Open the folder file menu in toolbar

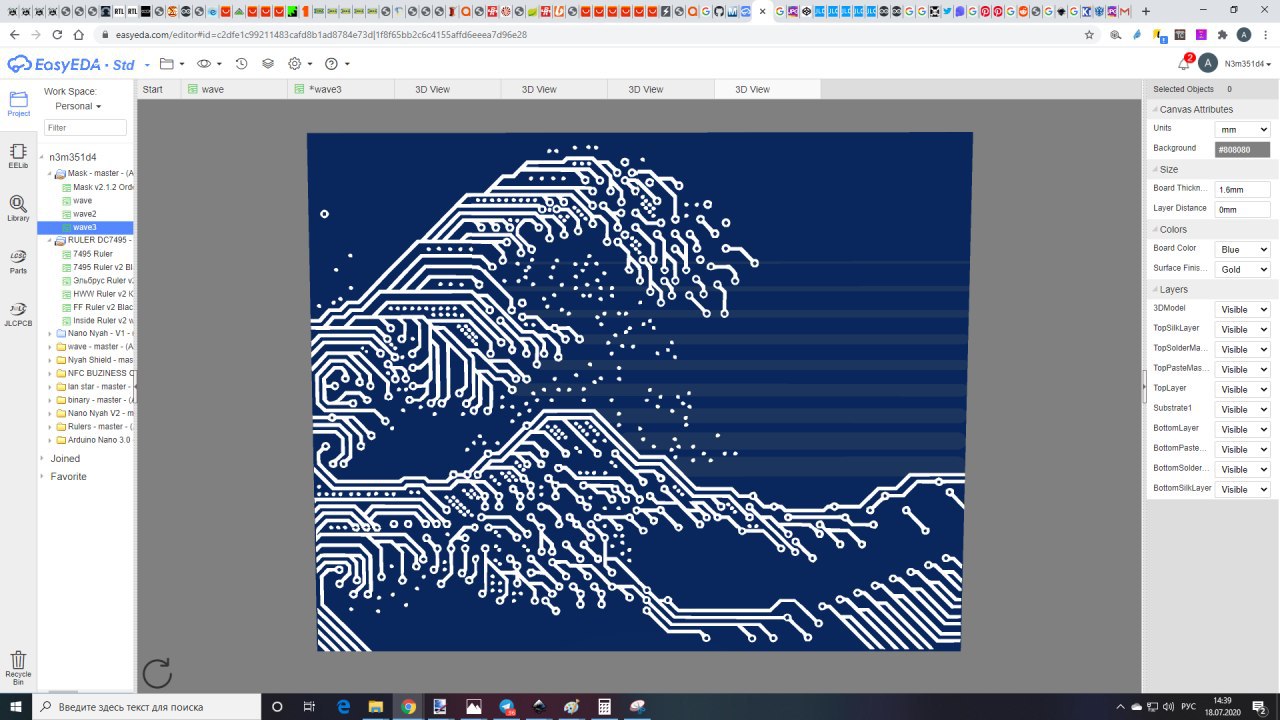coord(172,63)
